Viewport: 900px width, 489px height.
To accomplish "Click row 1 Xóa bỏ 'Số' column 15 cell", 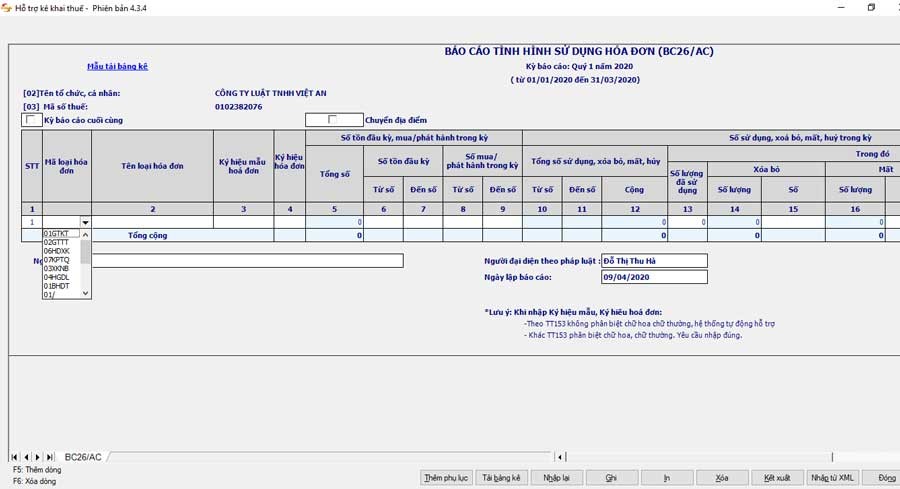I will (793, 222).
